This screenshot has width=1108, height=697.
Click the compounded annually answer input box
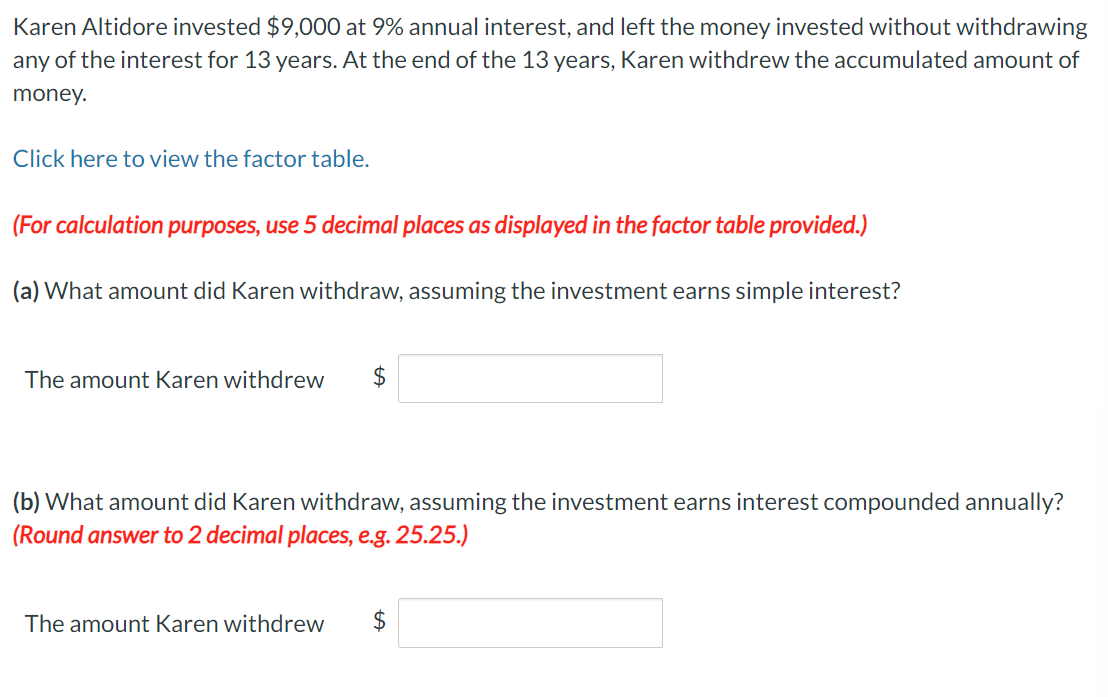click(x=530, y=623)
